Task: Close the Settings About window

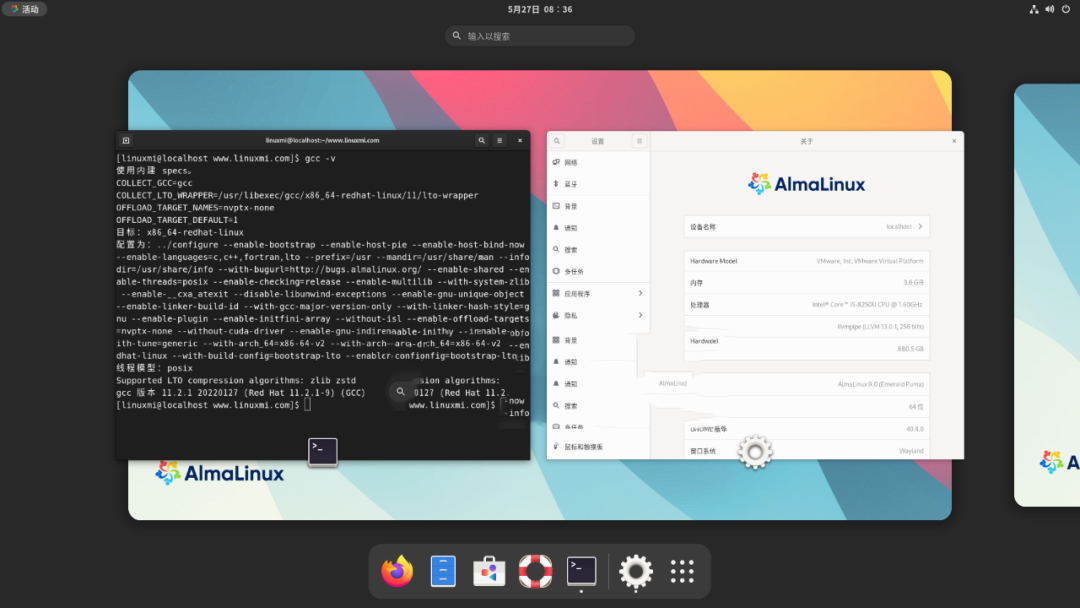Action: (954, 141)
